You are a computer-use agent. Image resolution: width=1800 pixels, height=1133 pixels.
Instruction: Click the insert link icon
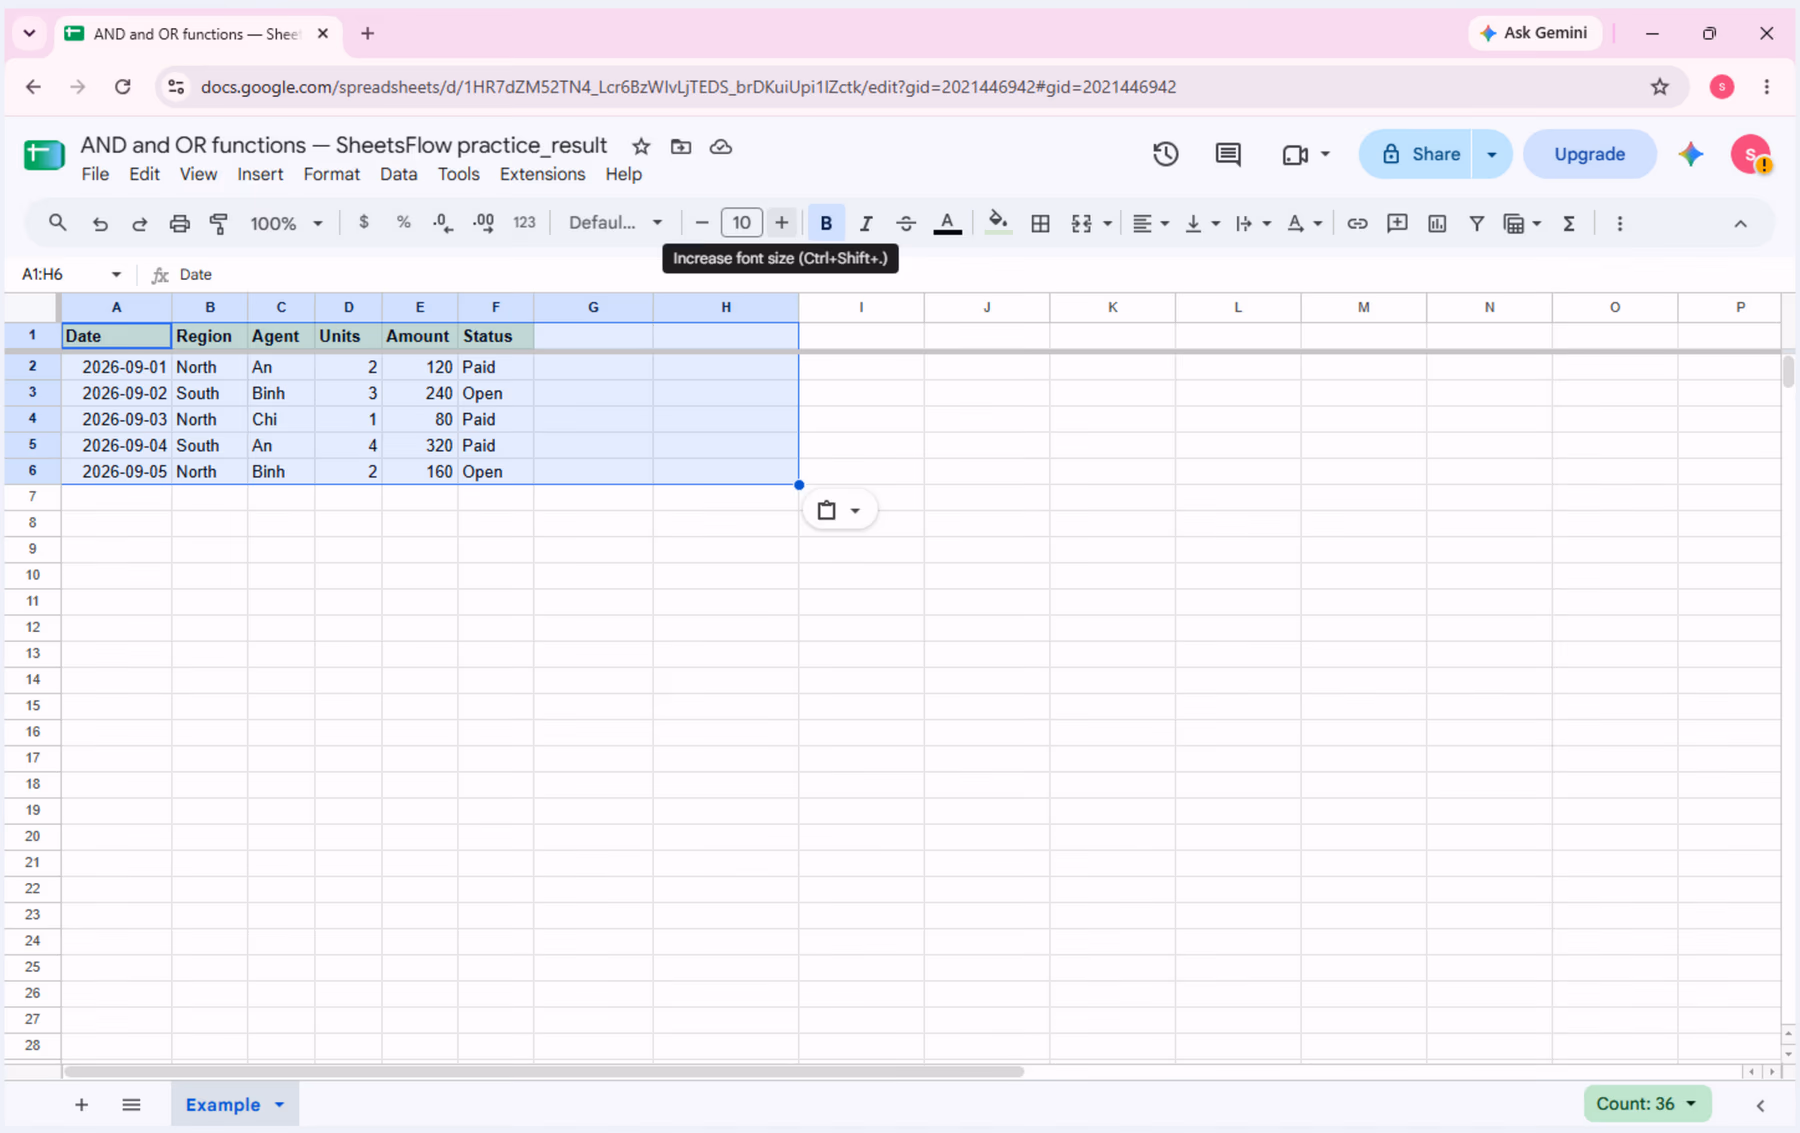1357,223
